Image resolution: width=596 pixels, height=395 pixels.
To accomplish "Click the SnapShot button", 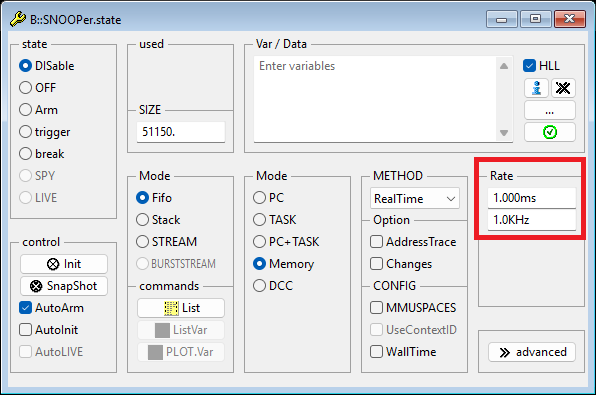I will coord(64,286).
